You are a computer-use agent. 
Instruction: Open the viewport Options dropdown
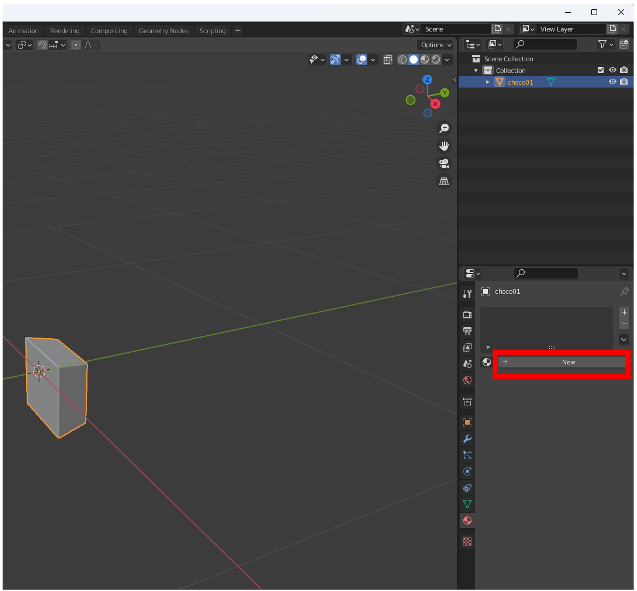pos(435,45)
